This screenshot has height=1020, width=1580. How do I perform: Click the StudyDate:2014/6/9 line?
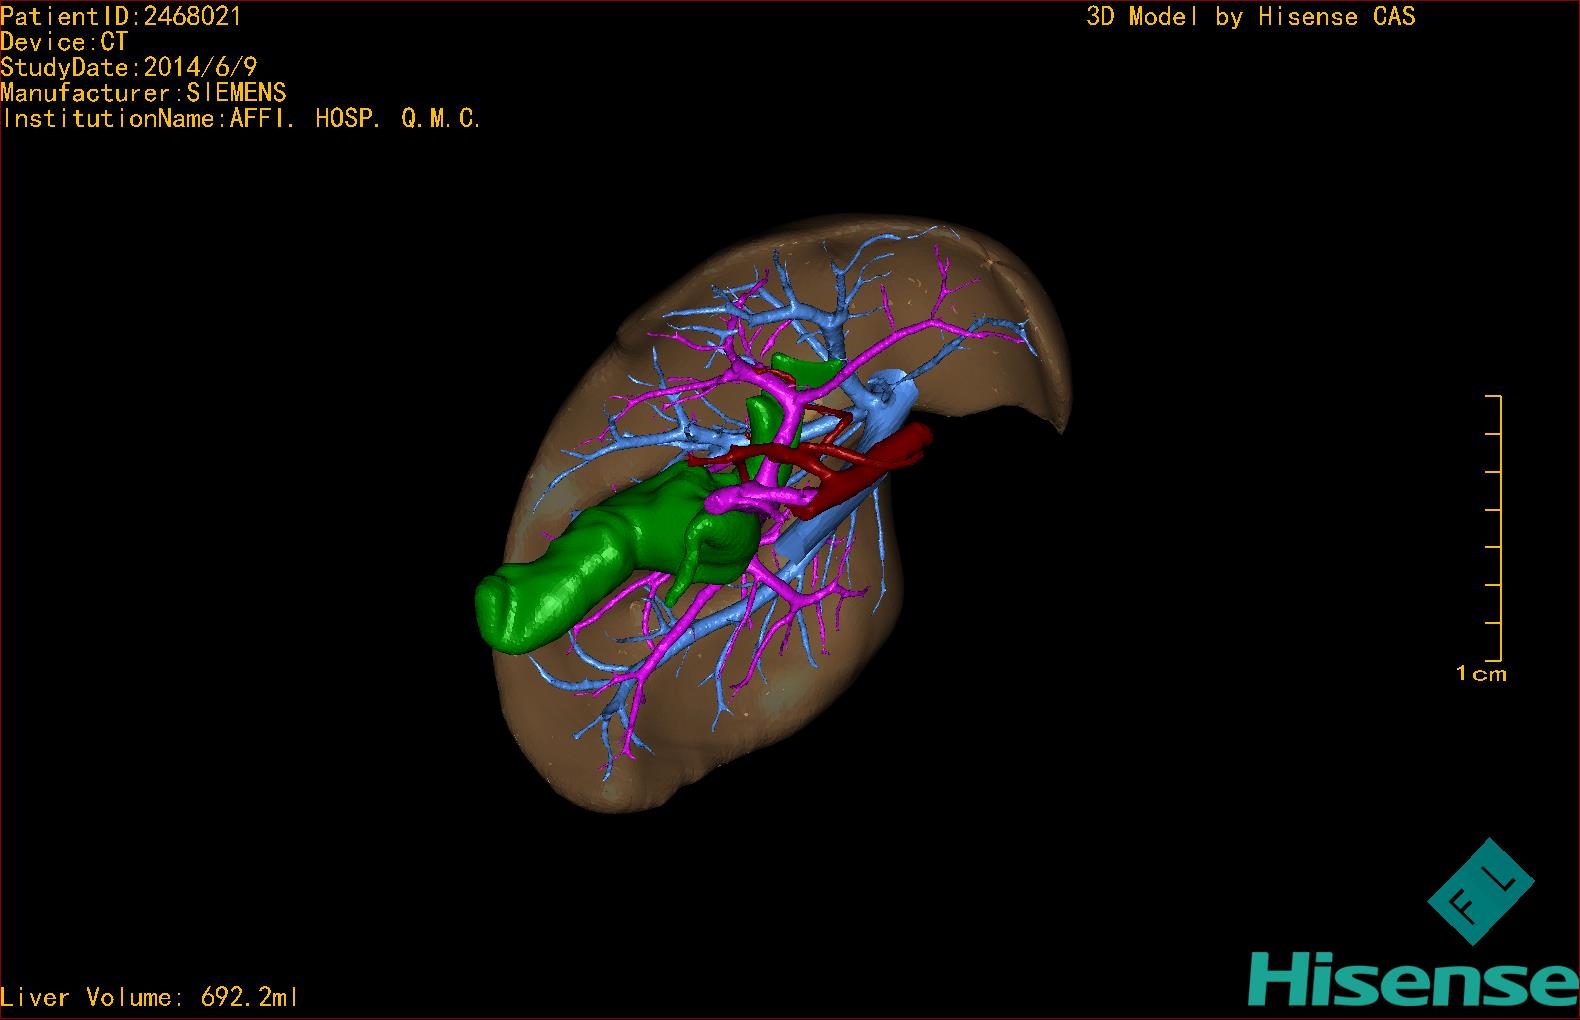129,67
